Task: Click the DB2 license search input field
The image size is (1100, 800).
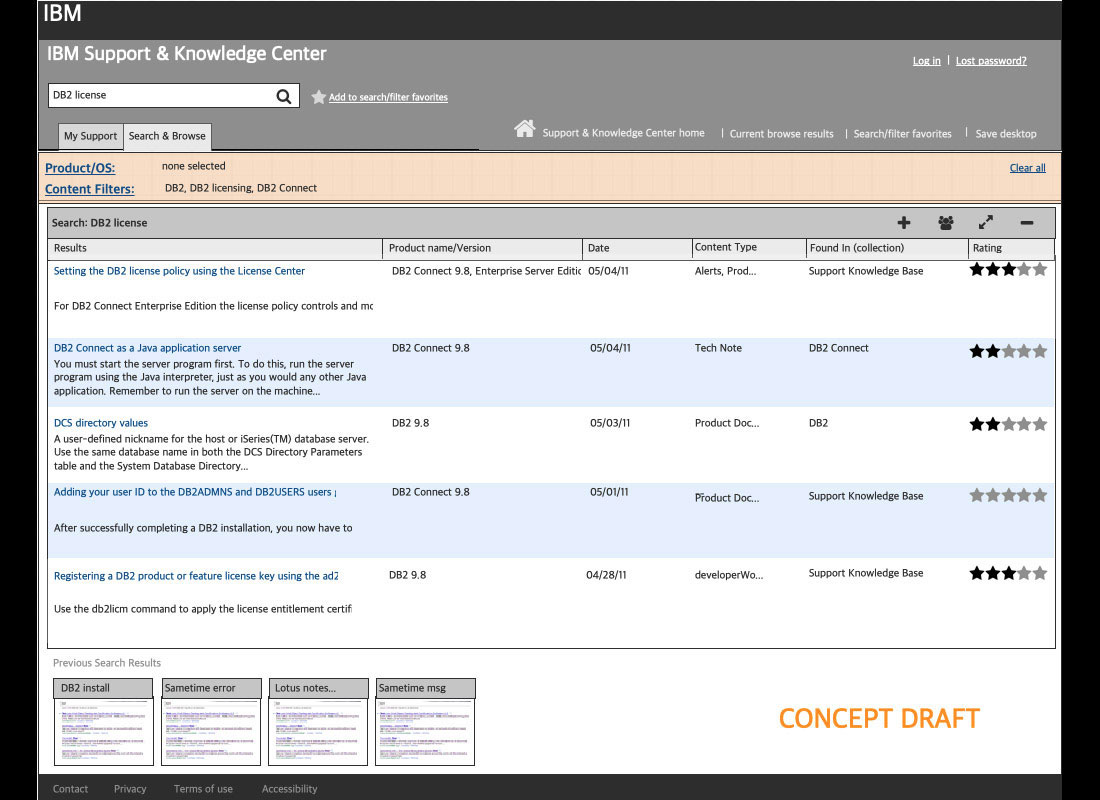Action: coord(160,96)
